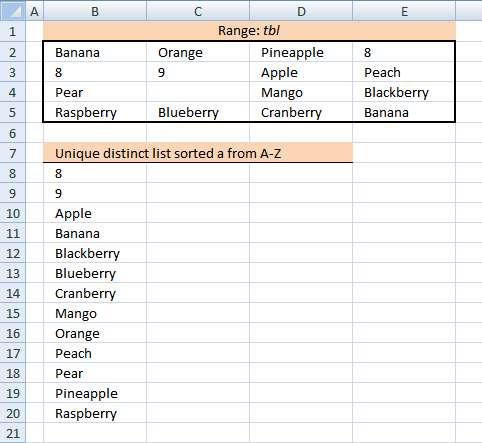
Task: Select column A header
Action: [x=34, y=11]
